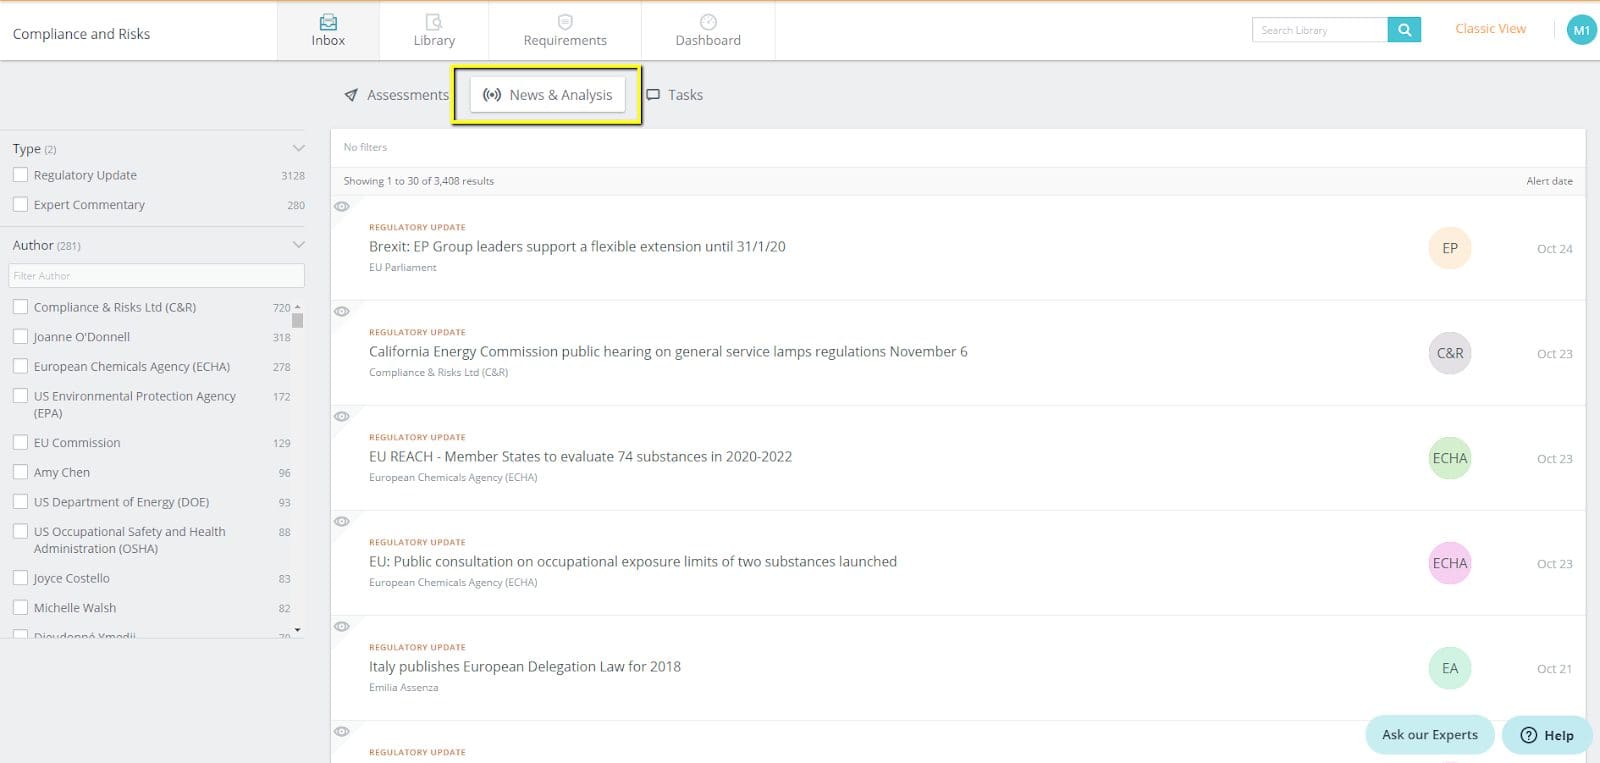Tick the EU Commission author checkbox

pos(20,442)
